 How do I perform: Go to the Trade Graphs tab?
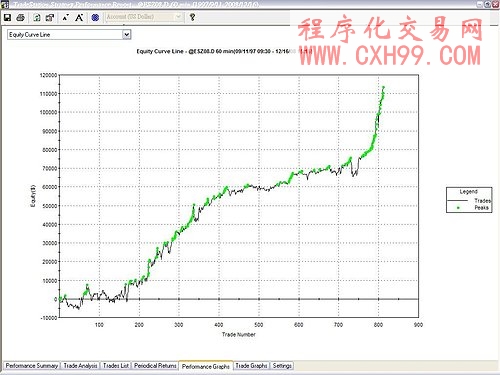pos(251,366)
